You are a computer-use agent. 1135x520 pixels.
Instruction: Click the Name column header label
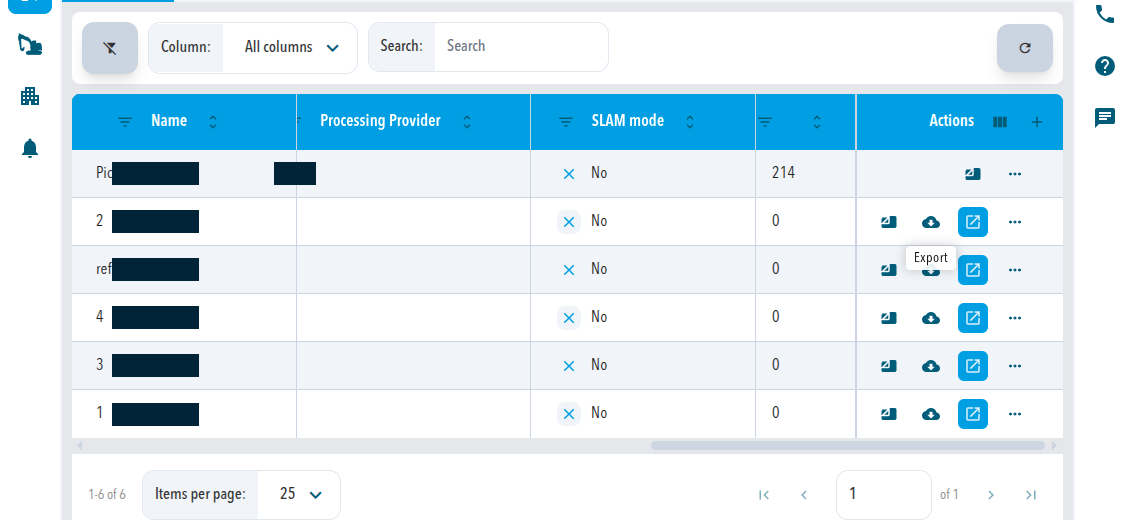[x=169, y=121]
